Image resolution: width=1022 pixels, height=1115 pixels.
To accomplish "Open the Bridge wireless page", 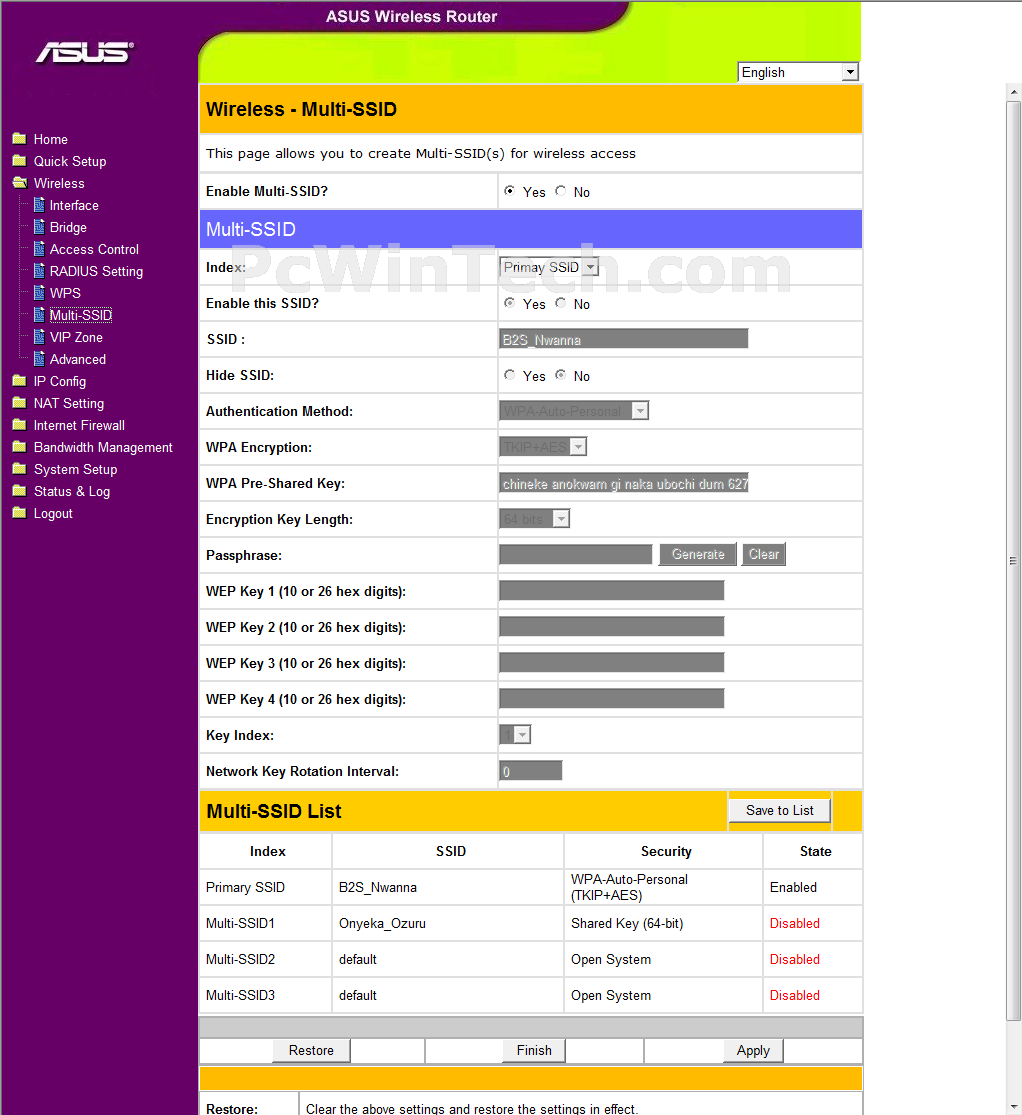I will point(68,228).
